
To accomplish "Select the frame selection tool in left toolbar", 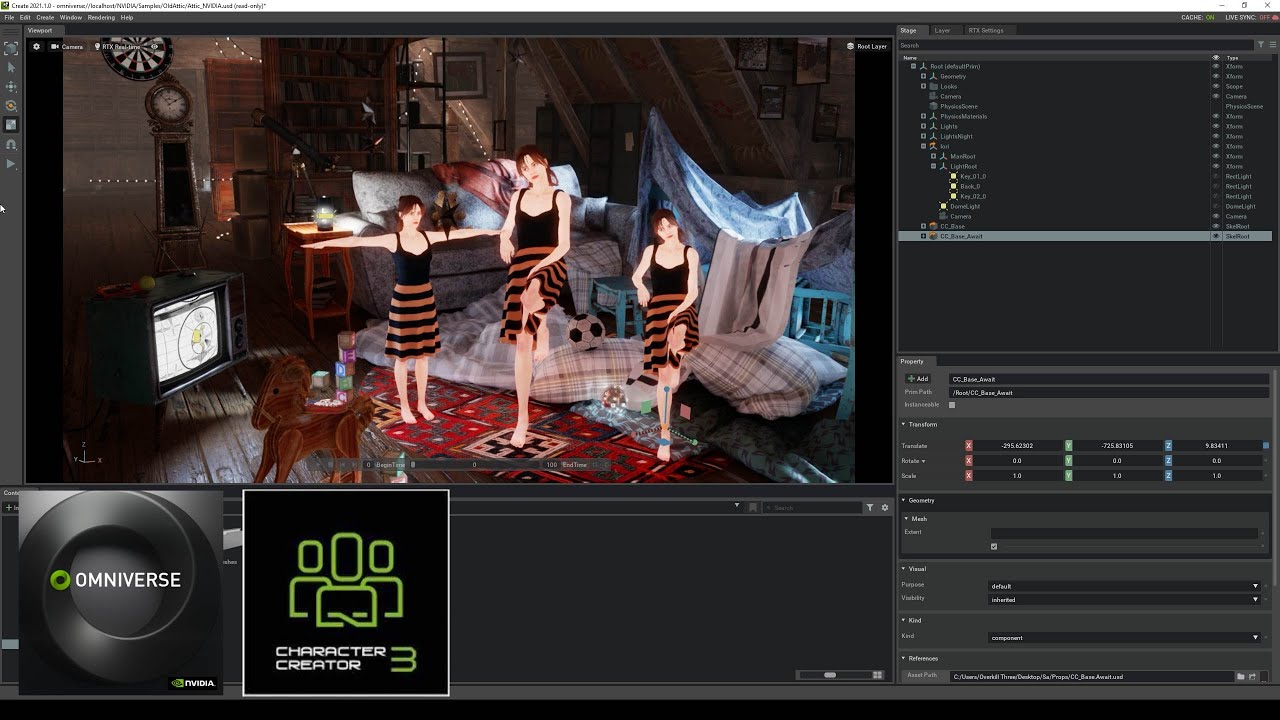I will tap(11, 48).
